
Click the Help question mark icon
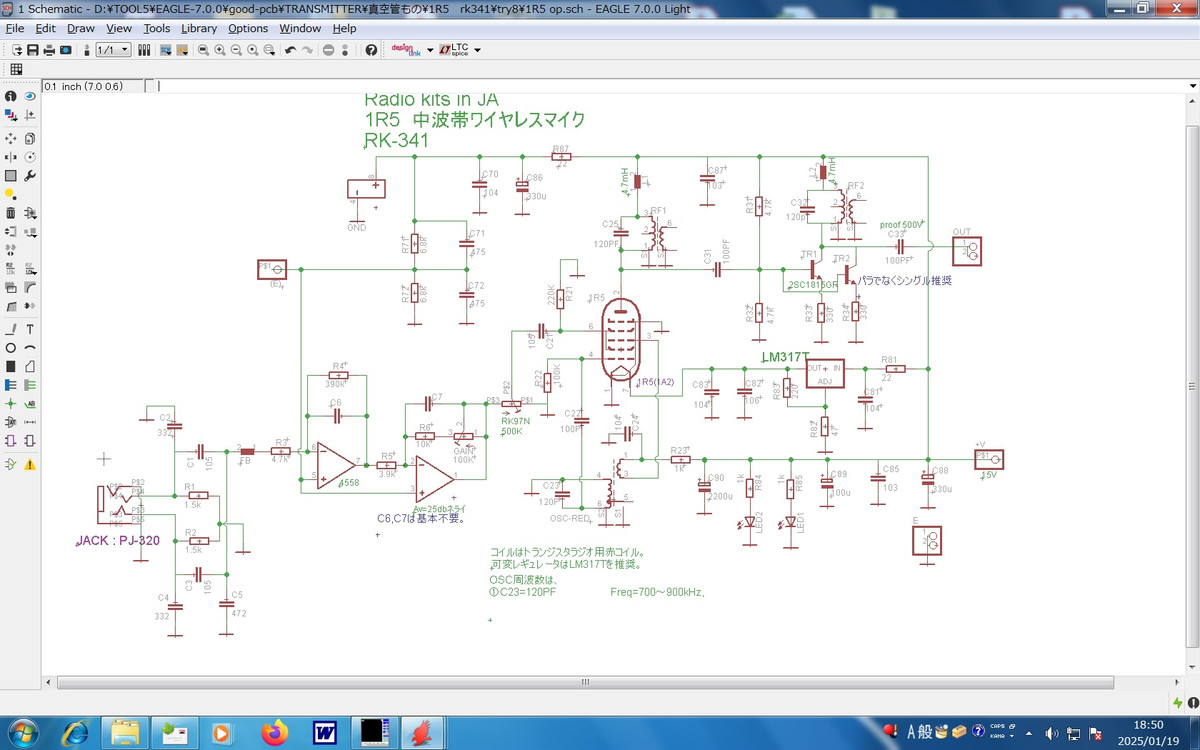(x=371, y=50)
